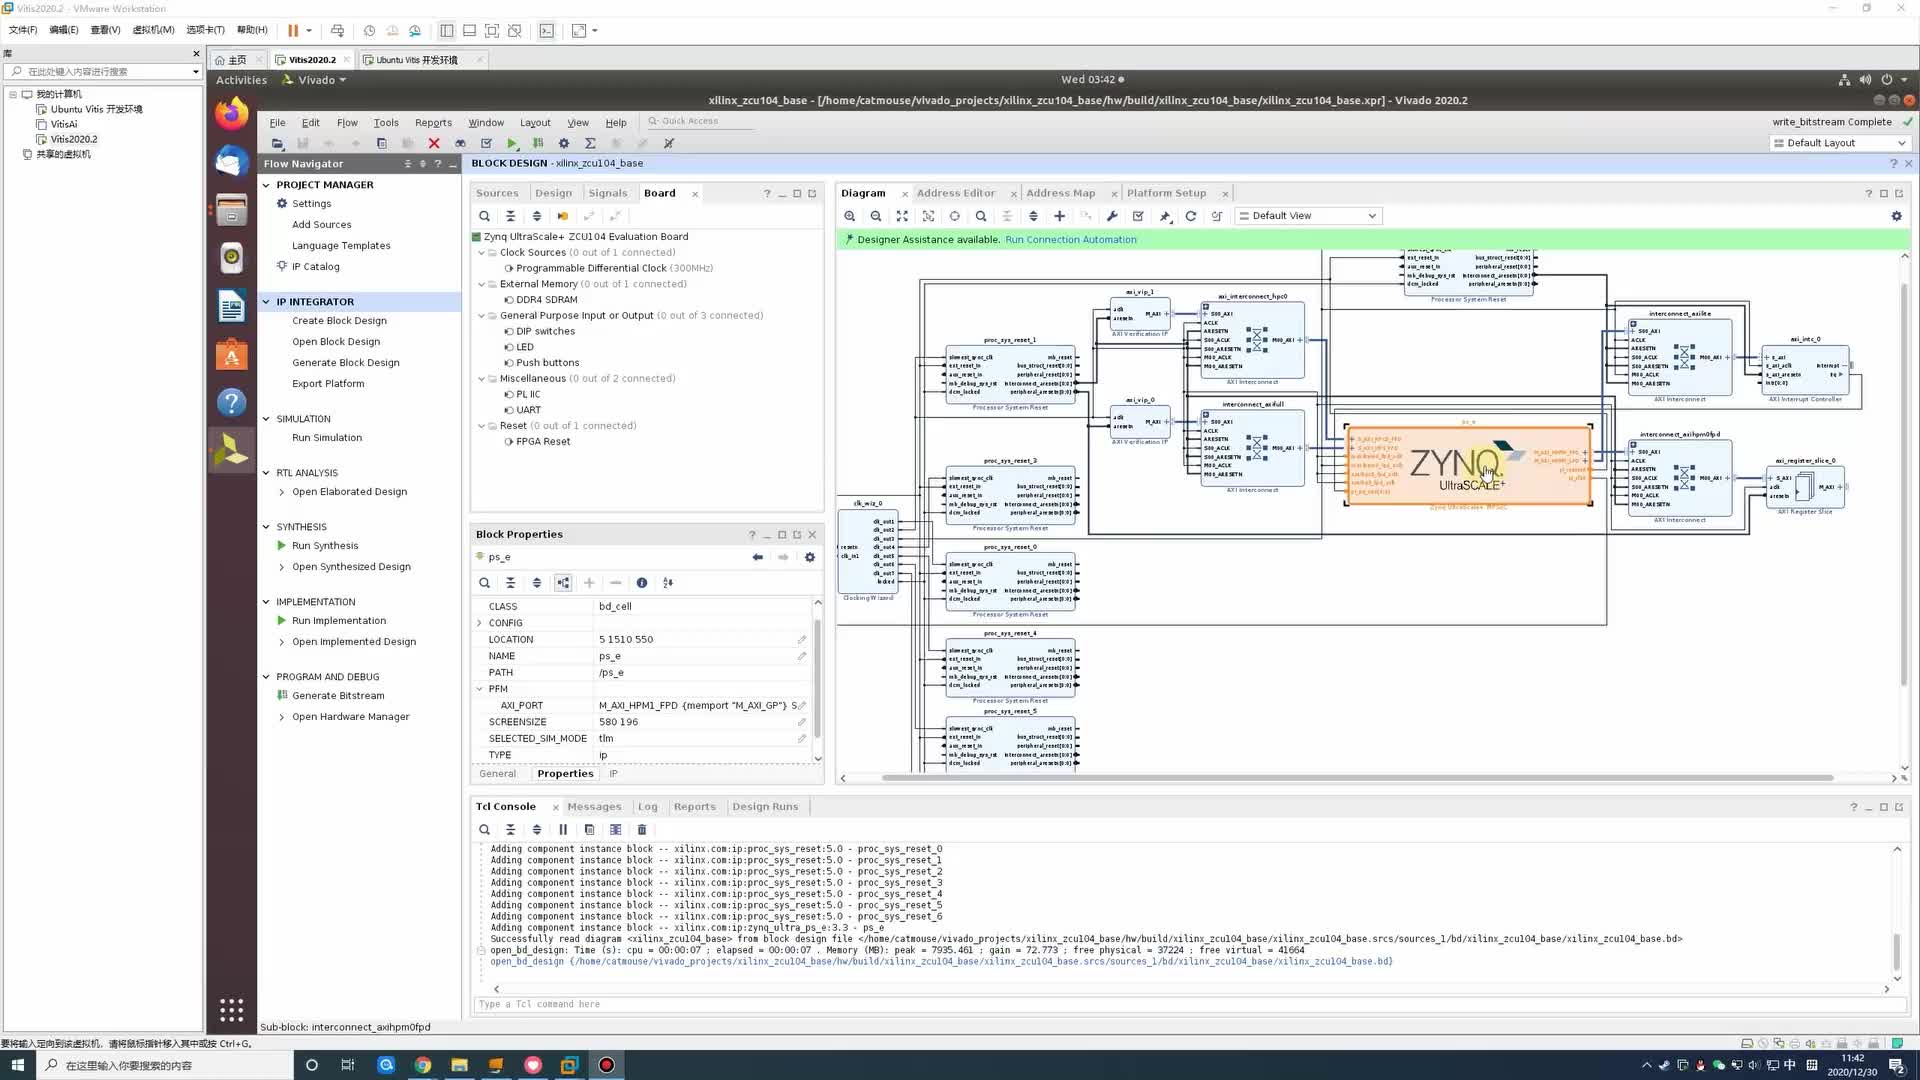Toggle table view in Tcl Console toolbar
This screenshot has width=1920, height=1080.
pyautogui.click(x=615, y=830)
